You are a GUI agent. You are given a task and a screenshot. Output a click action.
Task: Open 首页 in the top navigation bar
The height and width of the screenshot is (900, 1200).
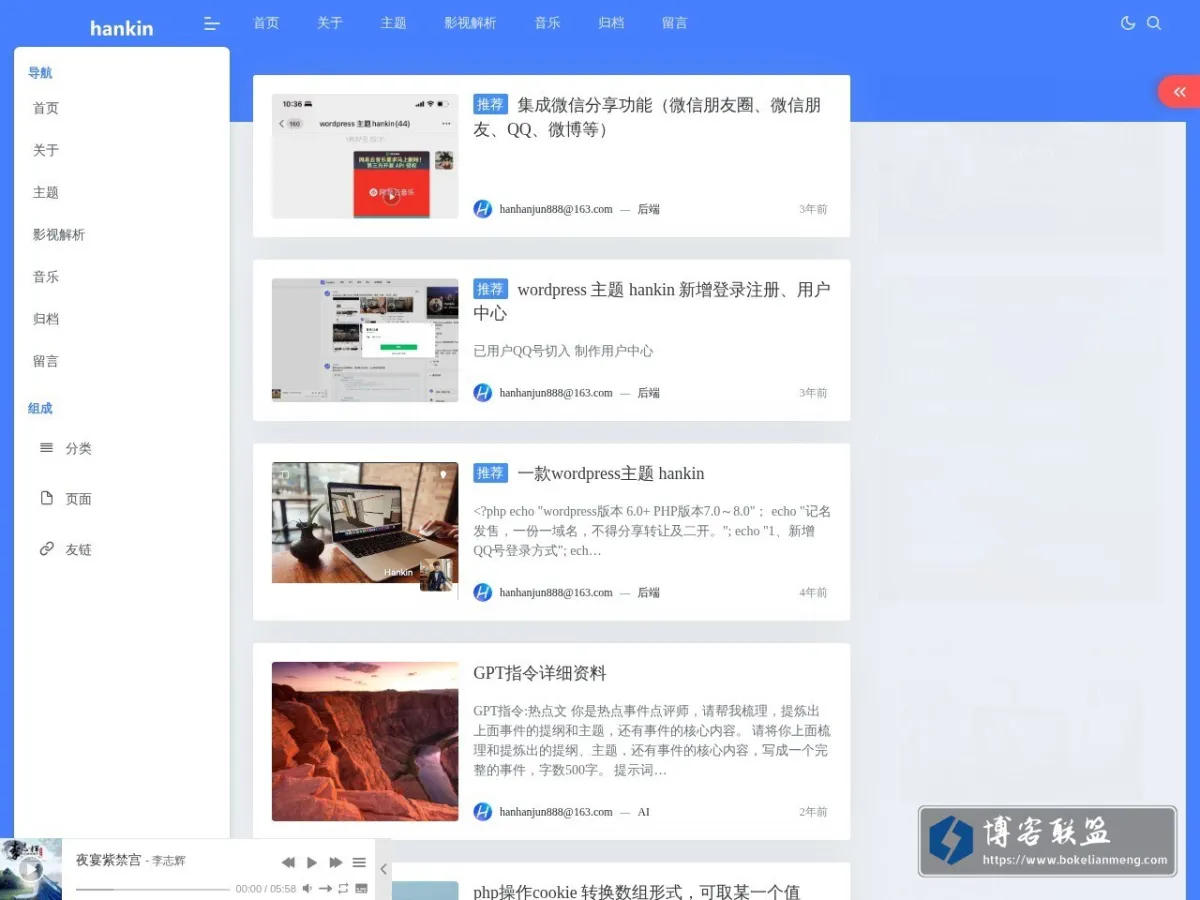(266, 23)
